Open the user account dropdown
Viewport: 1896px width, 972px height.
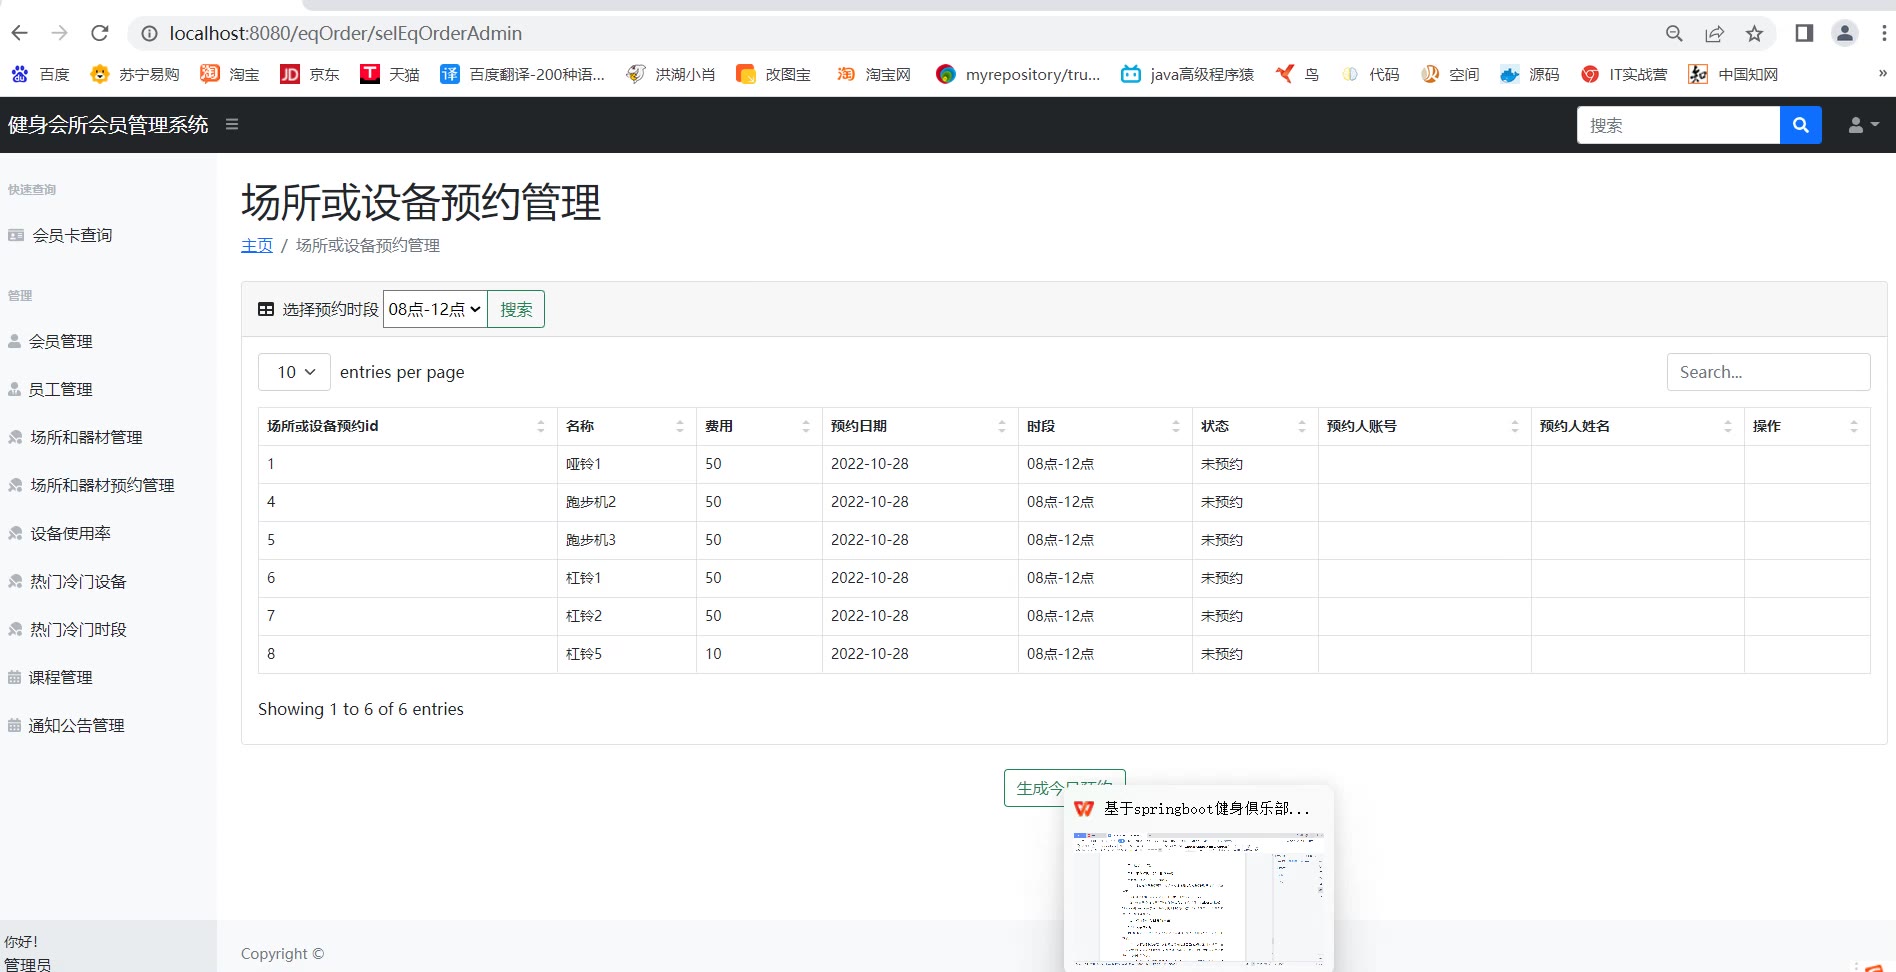(1862, 125)
